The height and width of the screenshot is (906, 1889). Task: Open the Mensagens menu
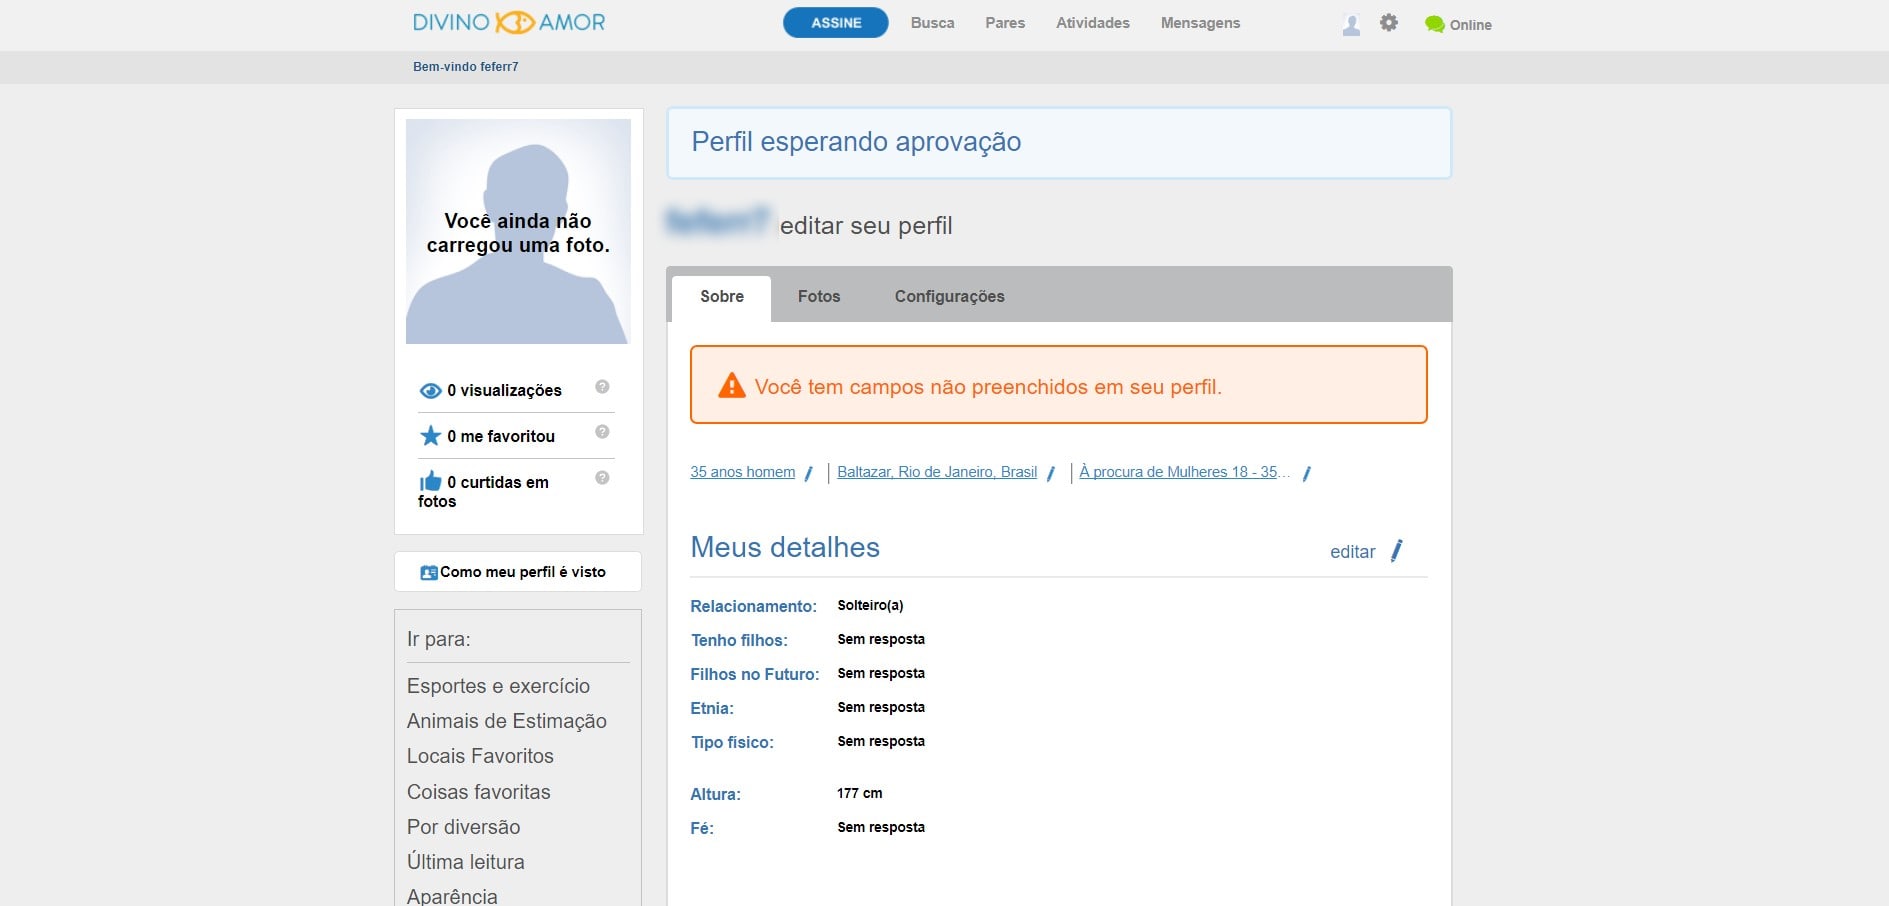(x=1200, y=23)
